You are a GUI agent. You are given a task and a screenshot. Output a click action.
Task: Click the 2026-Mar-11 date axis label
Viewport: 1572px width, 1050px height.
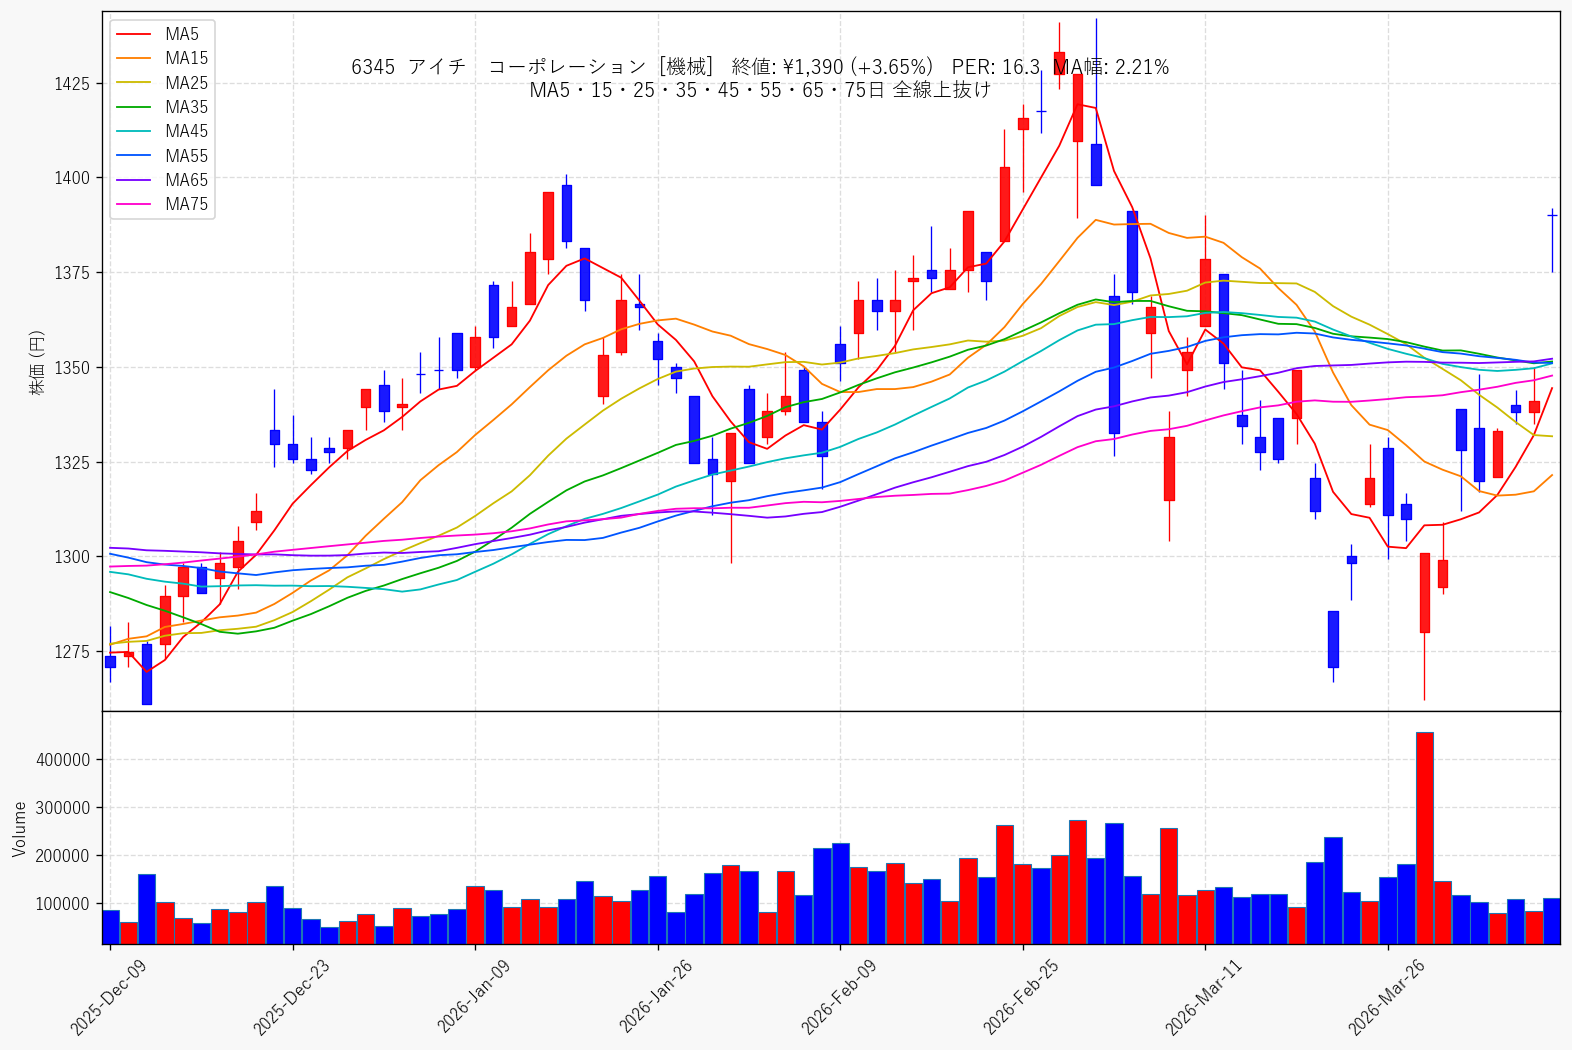1204,996
